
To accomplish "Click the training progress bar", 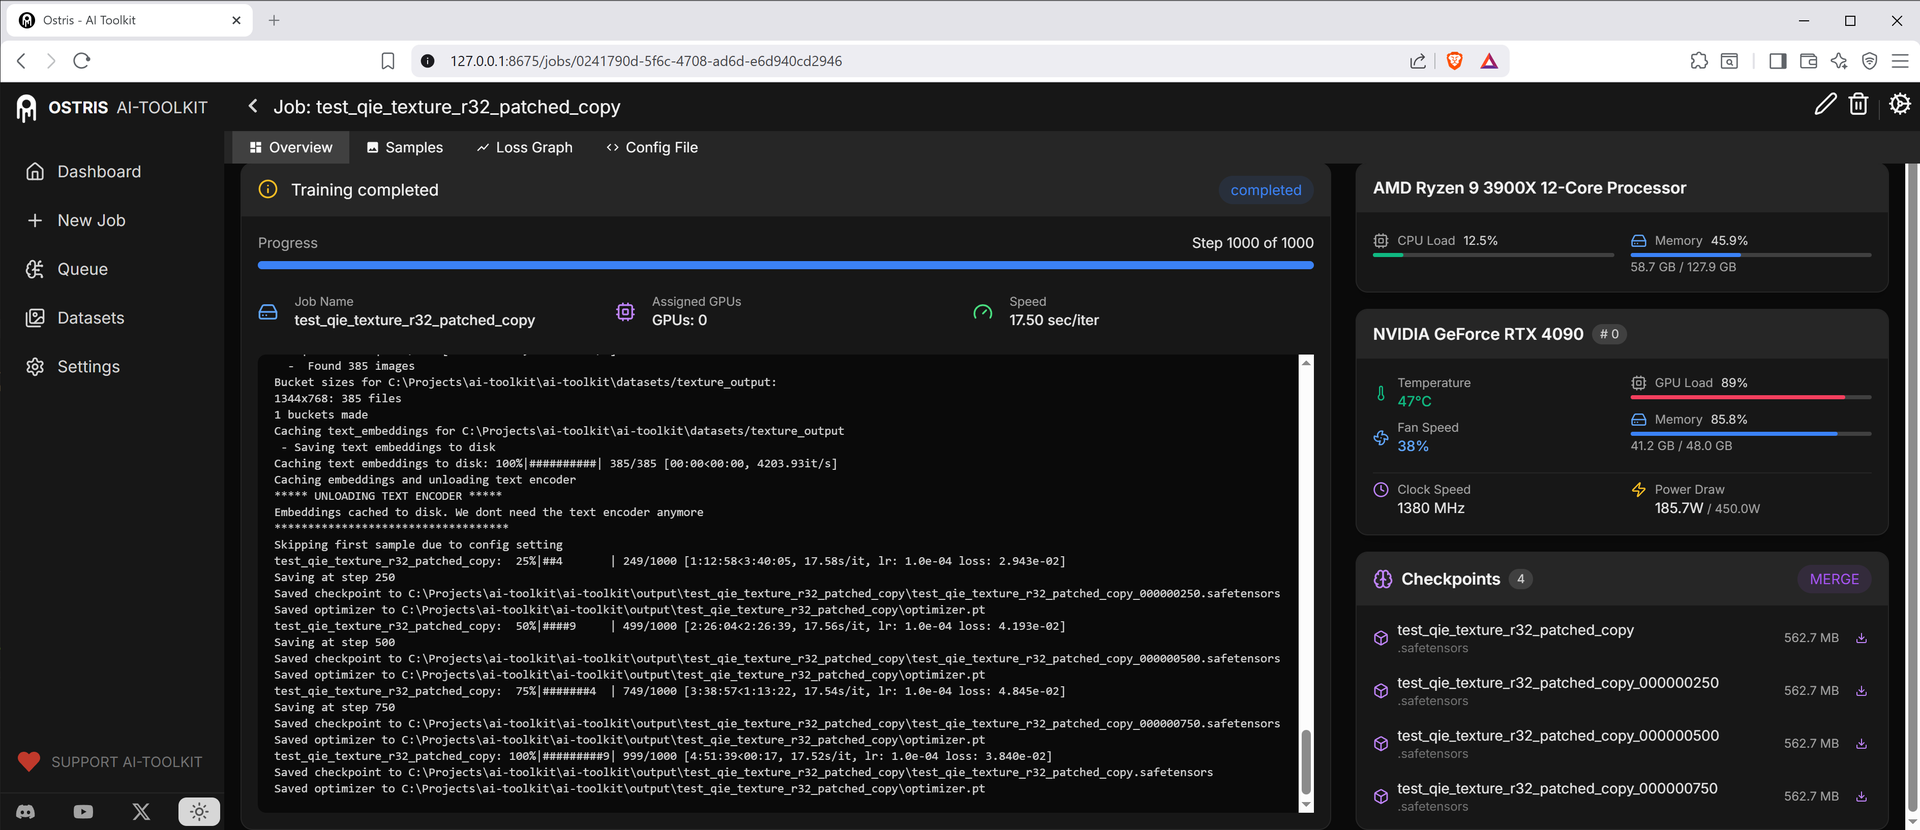I will pos(785,265).
